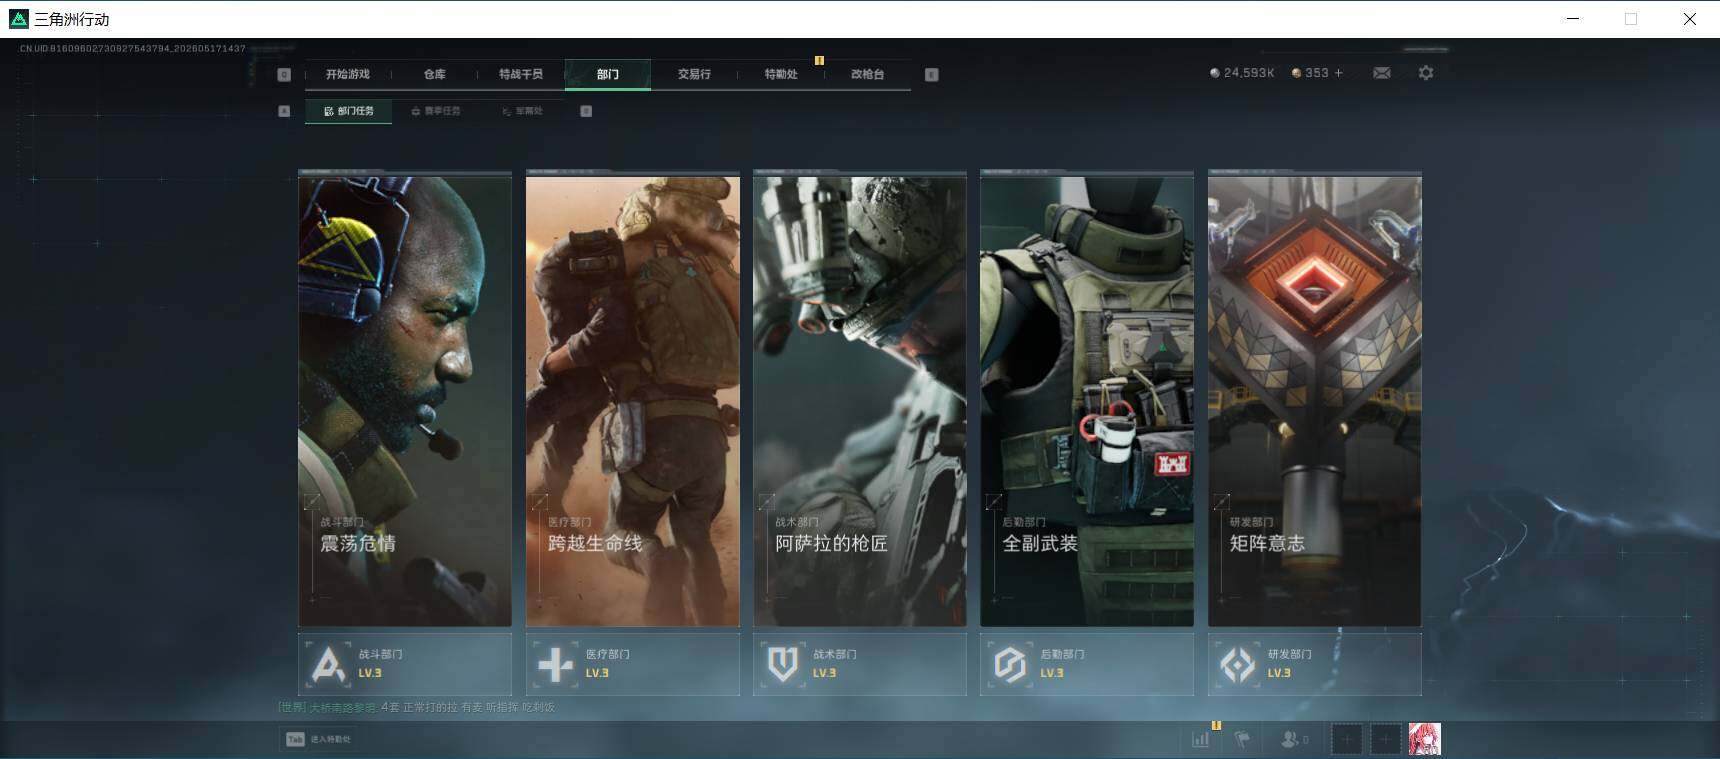Open the 特战干员 tab
The height and width of the screenshot is (759, 1720).
[x=521, y=74]
